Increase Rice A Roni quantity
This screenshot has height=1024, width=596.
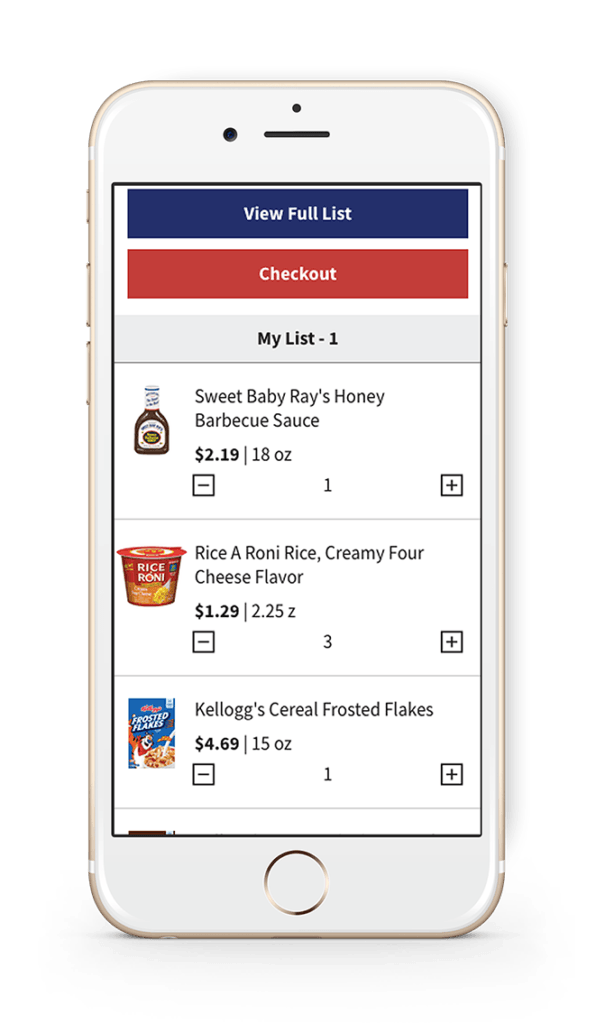[452, 642]
